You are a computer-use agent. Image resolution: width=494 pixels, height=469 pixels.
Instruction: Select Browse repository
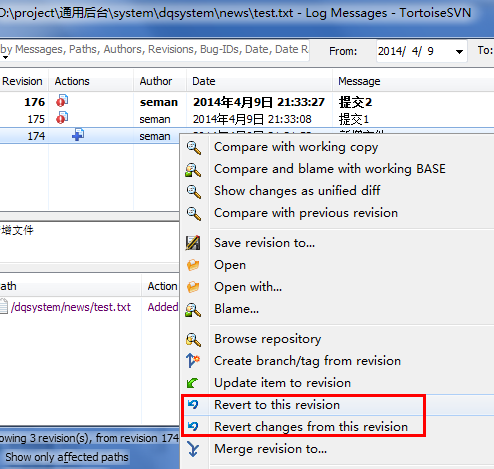(268, 339)
